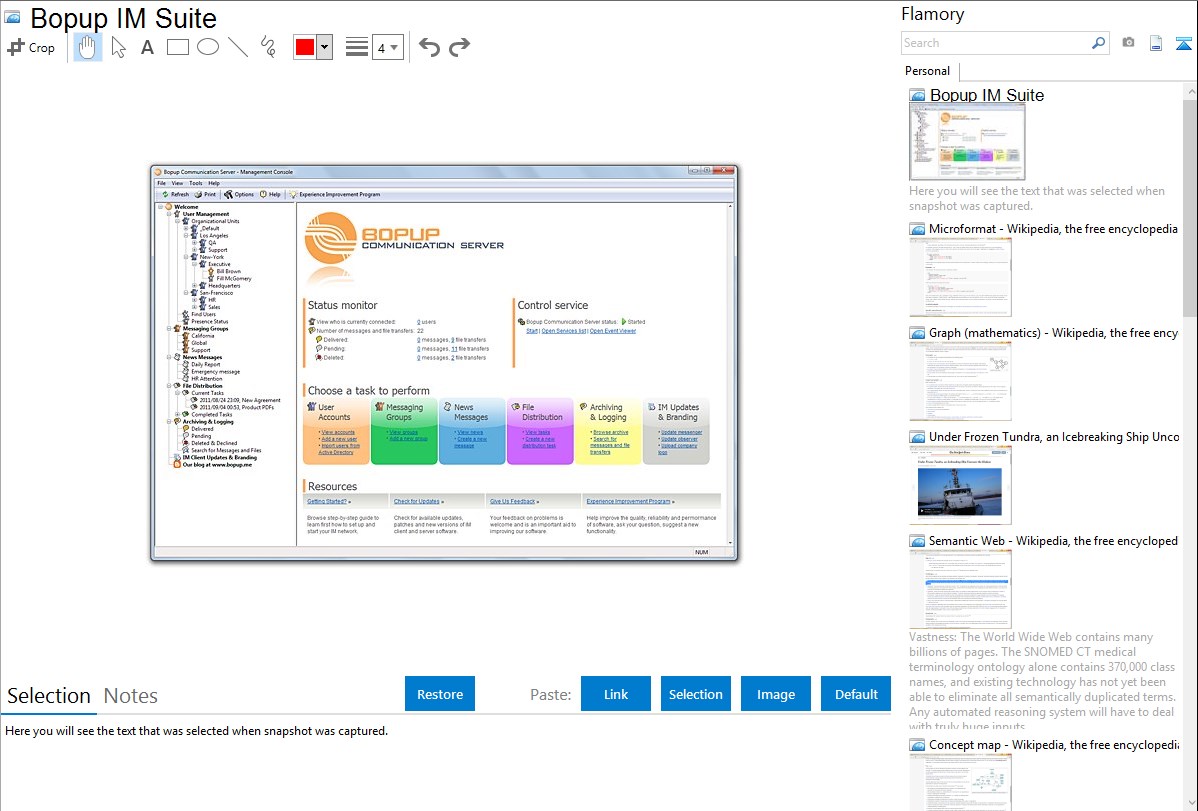Click in the Flamory search field
Viewport: 1198px width, 811px height.
tap(995, 43)
